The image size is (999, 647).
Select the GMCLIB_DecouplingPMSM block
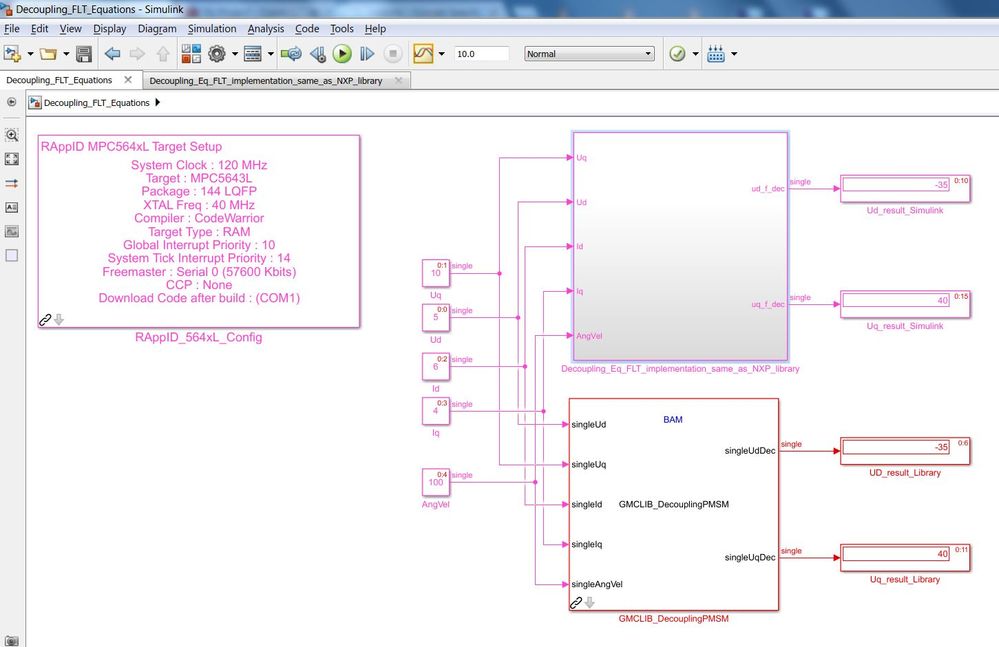tap(673, 504)
